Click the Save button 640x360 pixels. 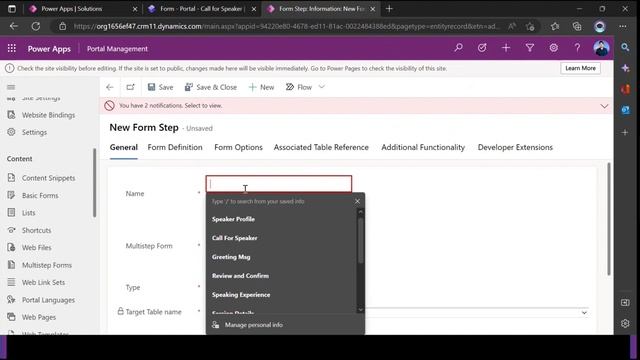(160, 87)
